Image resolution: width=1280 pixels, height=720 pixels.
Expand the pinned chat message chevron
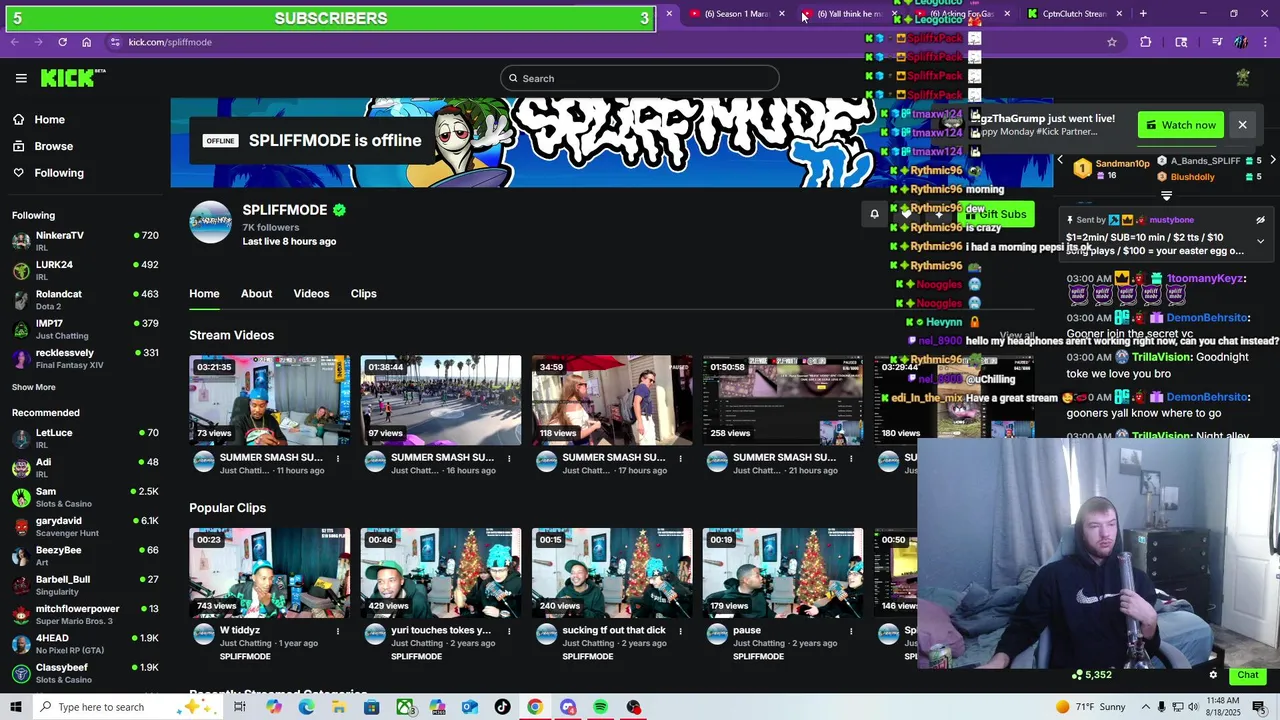[1260, 241]
